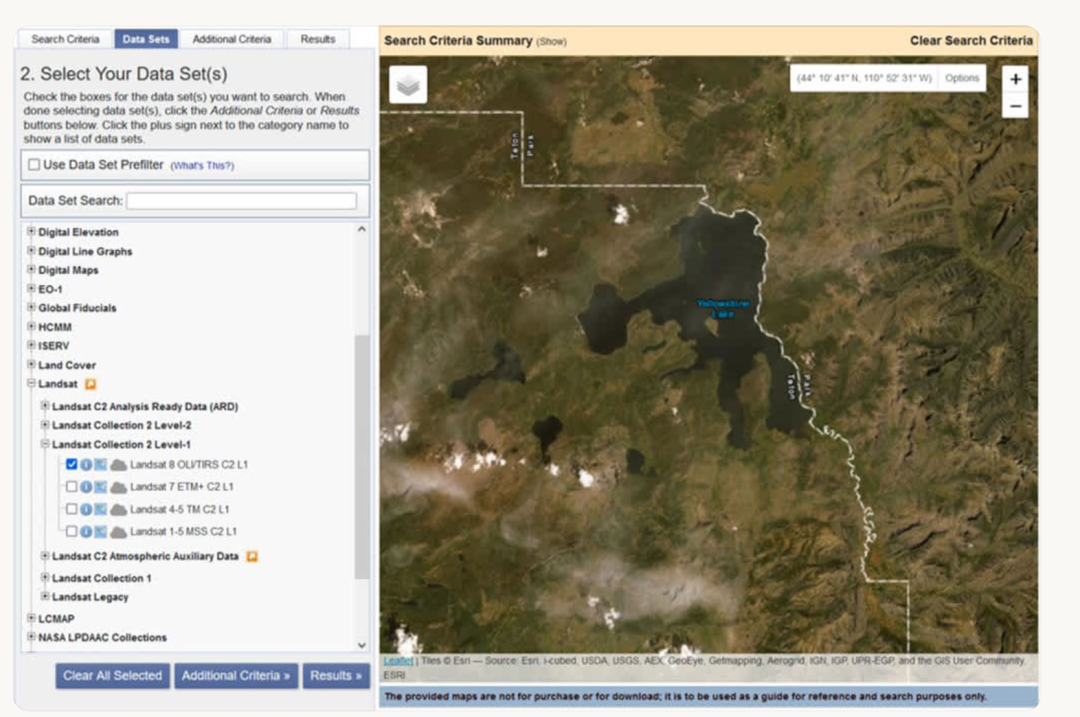Click the Clear Search Criteria link
The width and height of the screenshot is (1080, 717).
(x=970, y=41)
